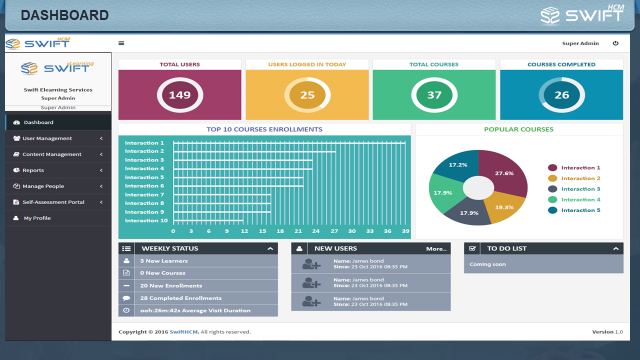Click the hamburger menu toggle icon
Image resolution: width=640 pixels, height=360 pixels.
coord(121,43)
